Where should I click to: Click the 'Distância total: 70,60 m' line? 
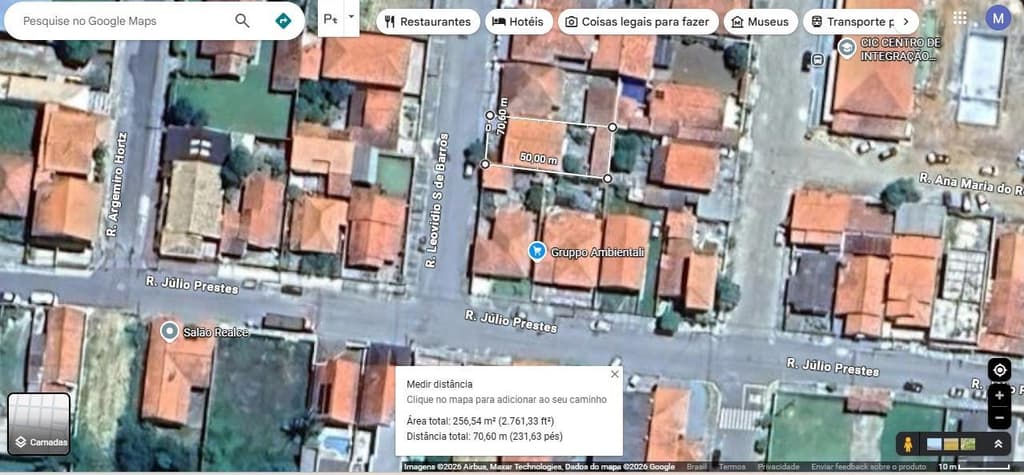click(x=485, y=436)
